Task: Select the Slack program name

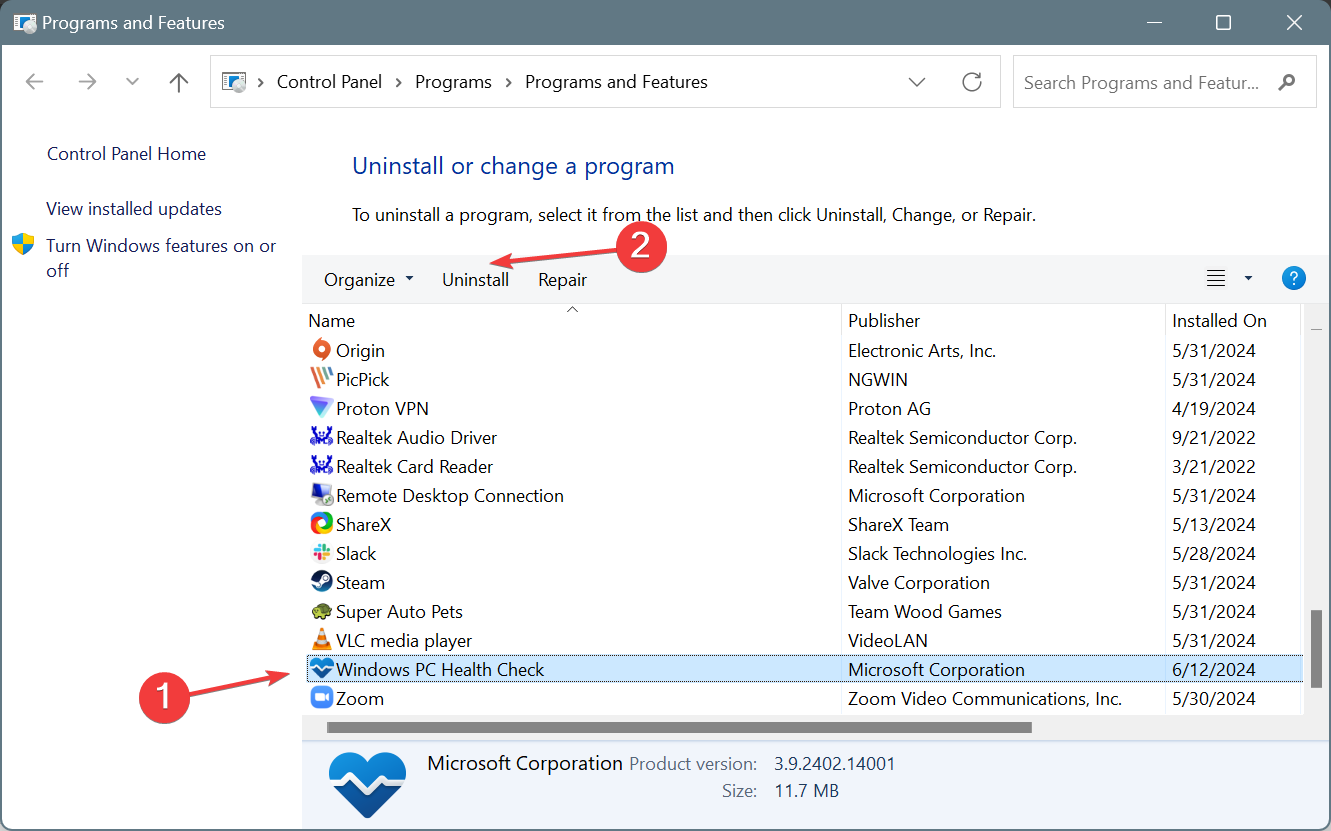Action: [x=356, y=553]
